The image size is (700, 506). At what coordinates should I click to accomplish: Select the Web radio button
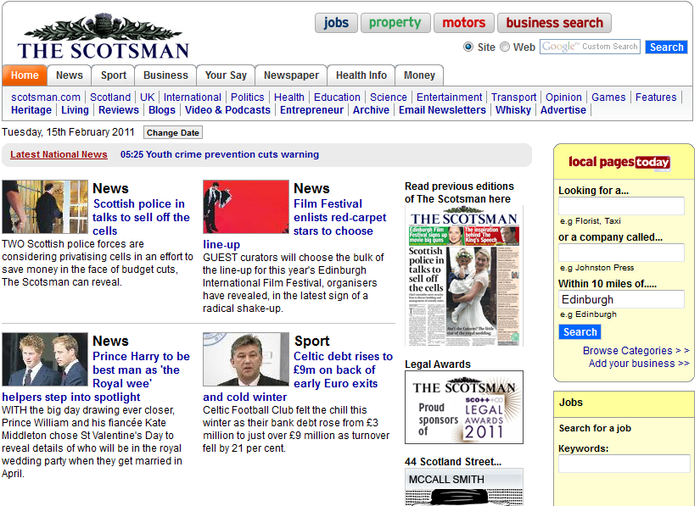504,46
